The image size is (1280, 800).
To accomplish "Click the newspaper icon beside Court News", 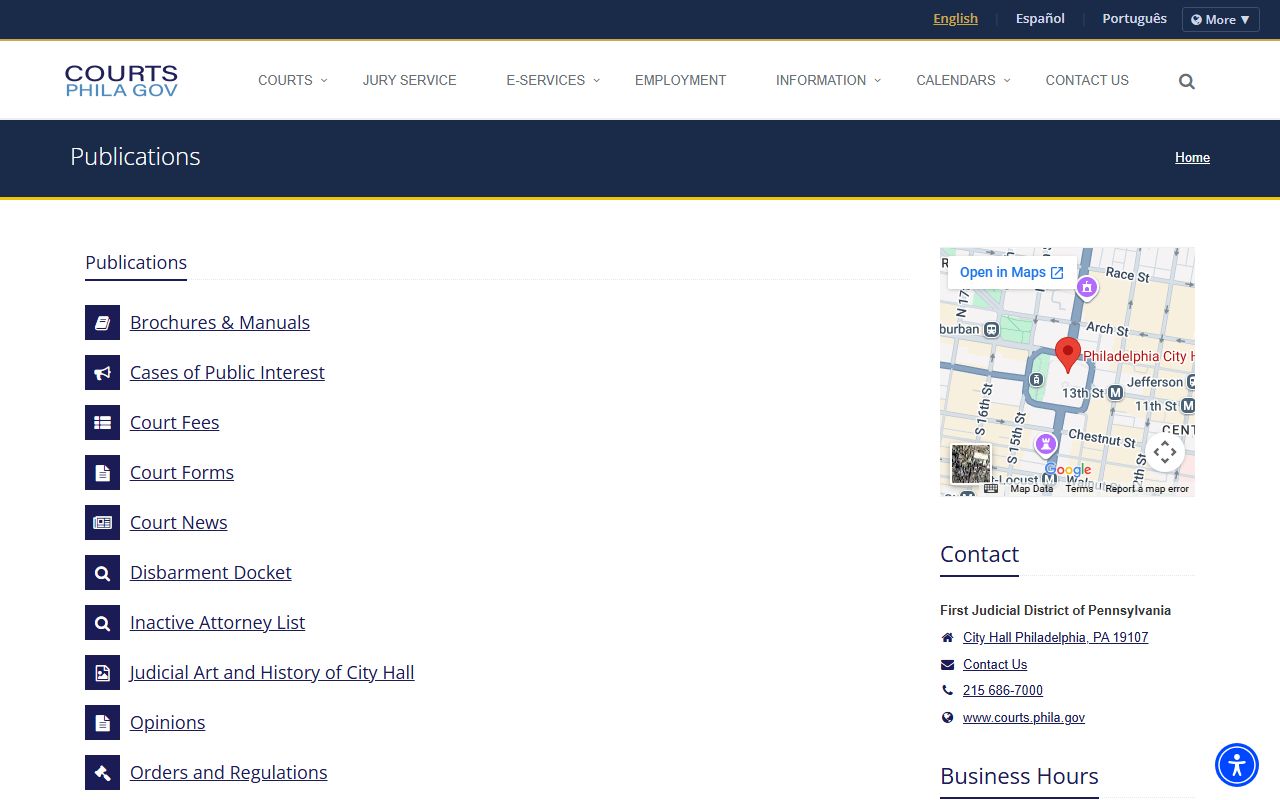I will coord(102,522).
